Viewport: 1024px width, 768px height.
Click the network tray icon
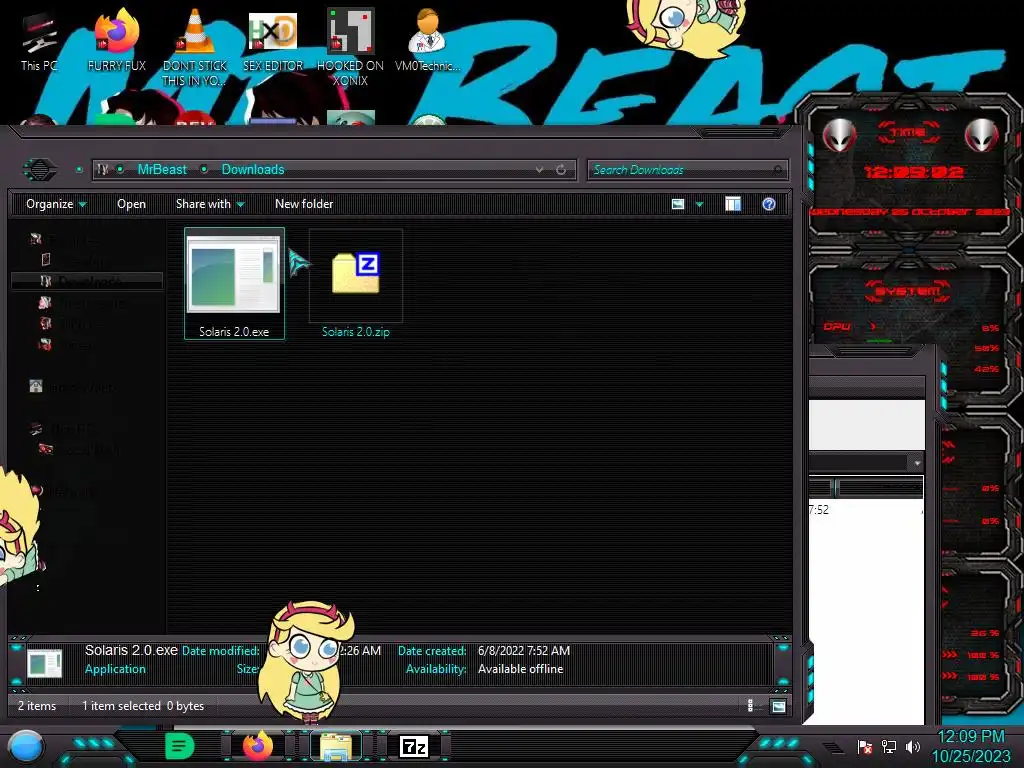pos(889,746)
